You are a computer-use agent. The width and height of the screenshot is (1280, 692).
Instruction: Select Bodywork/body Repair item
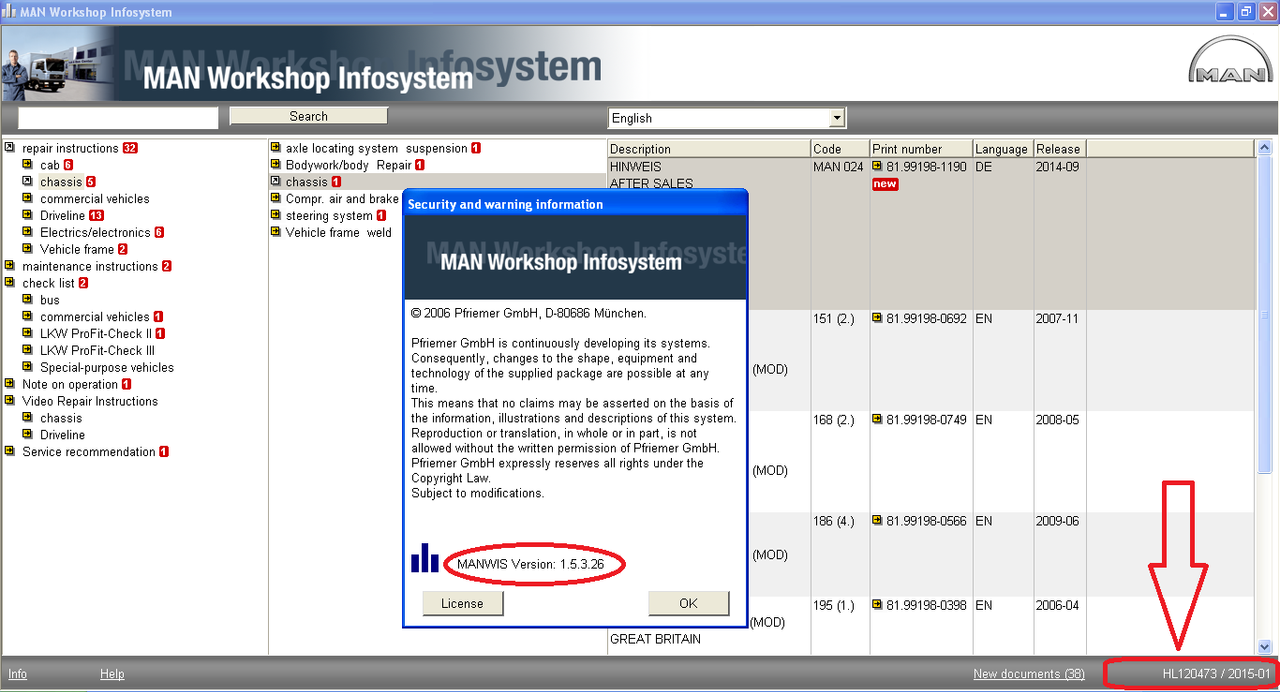[x=348, y=165]
